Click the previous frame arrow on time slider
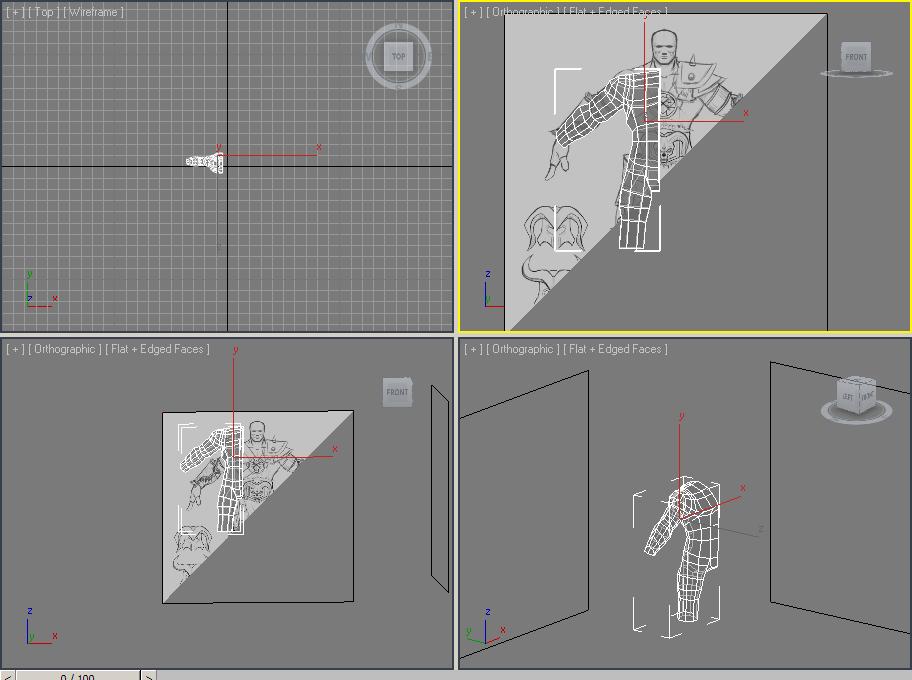Viewport: 912px width, 680px height. pyautogui.click(x=8, y=675)
